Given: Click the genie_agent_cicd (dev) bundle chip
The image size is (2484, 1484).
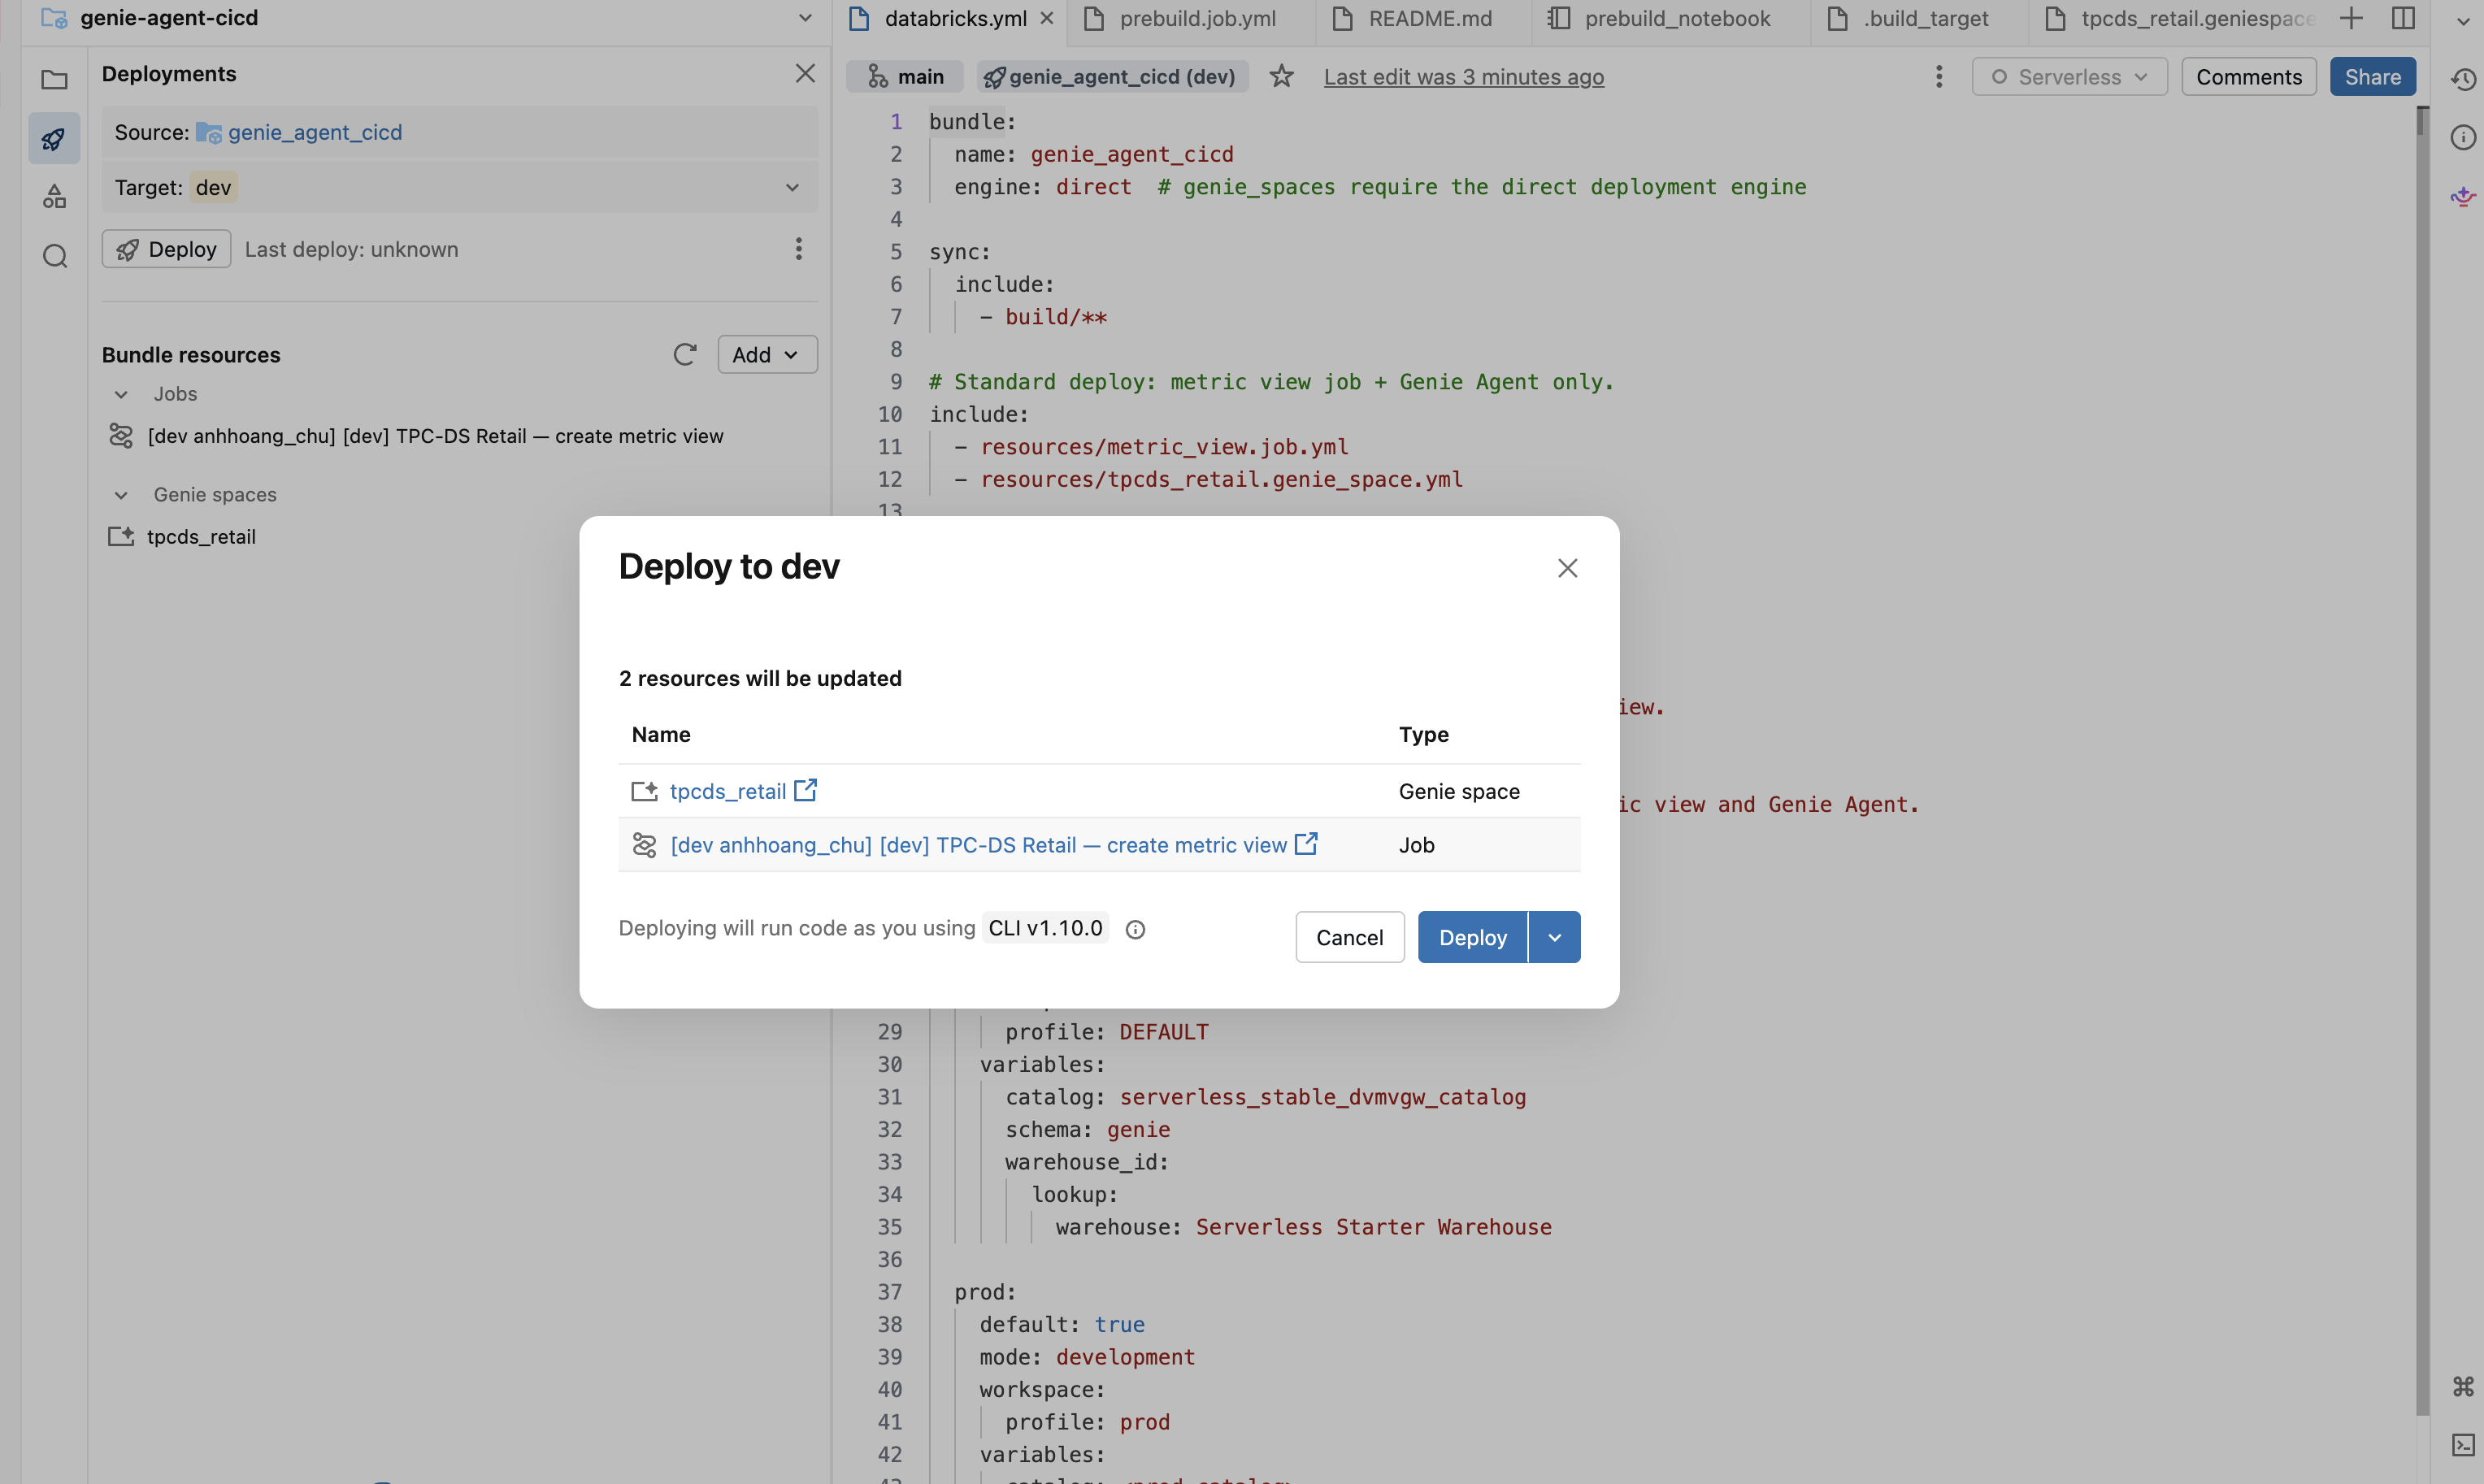Looking at the screenshot, I should [x=1113, y=76].
